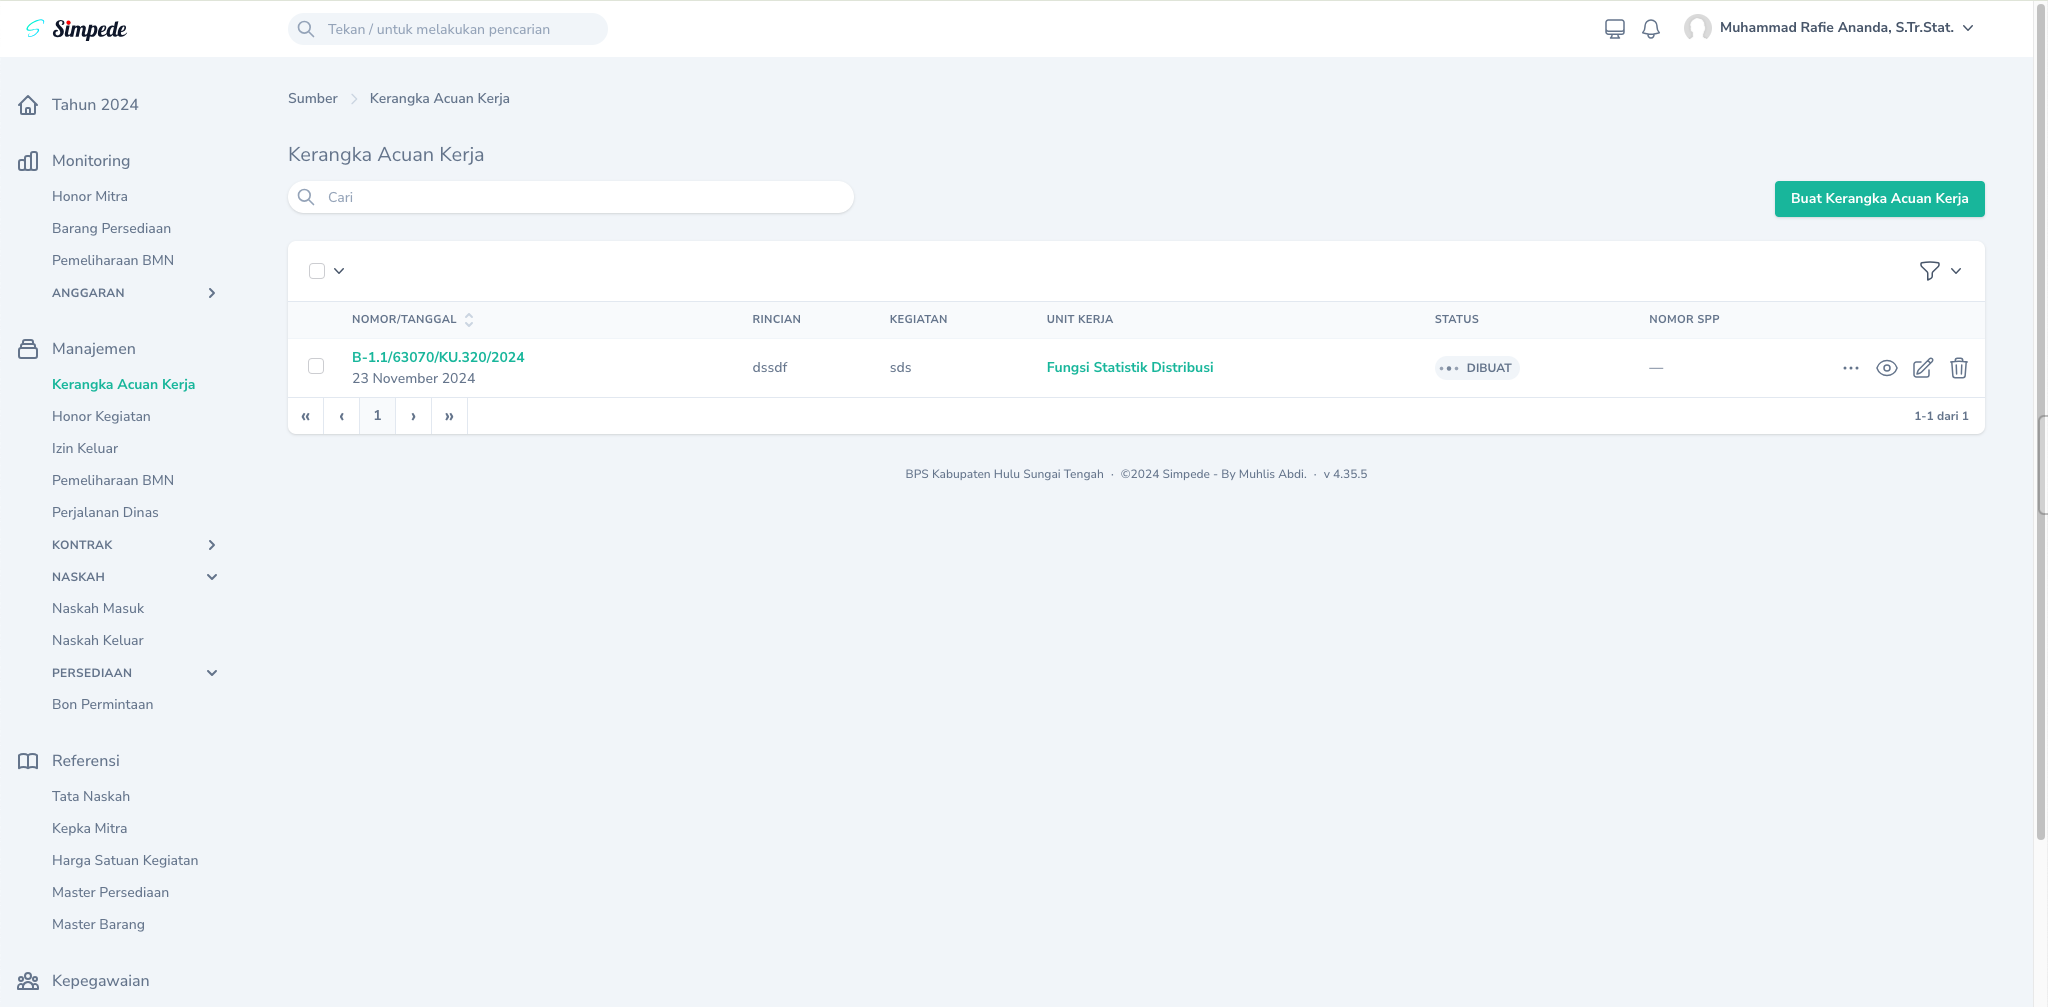2048x1007 pixels.
Task: Click the page vertical scrollbar
Action: (x=2040, y=420)
